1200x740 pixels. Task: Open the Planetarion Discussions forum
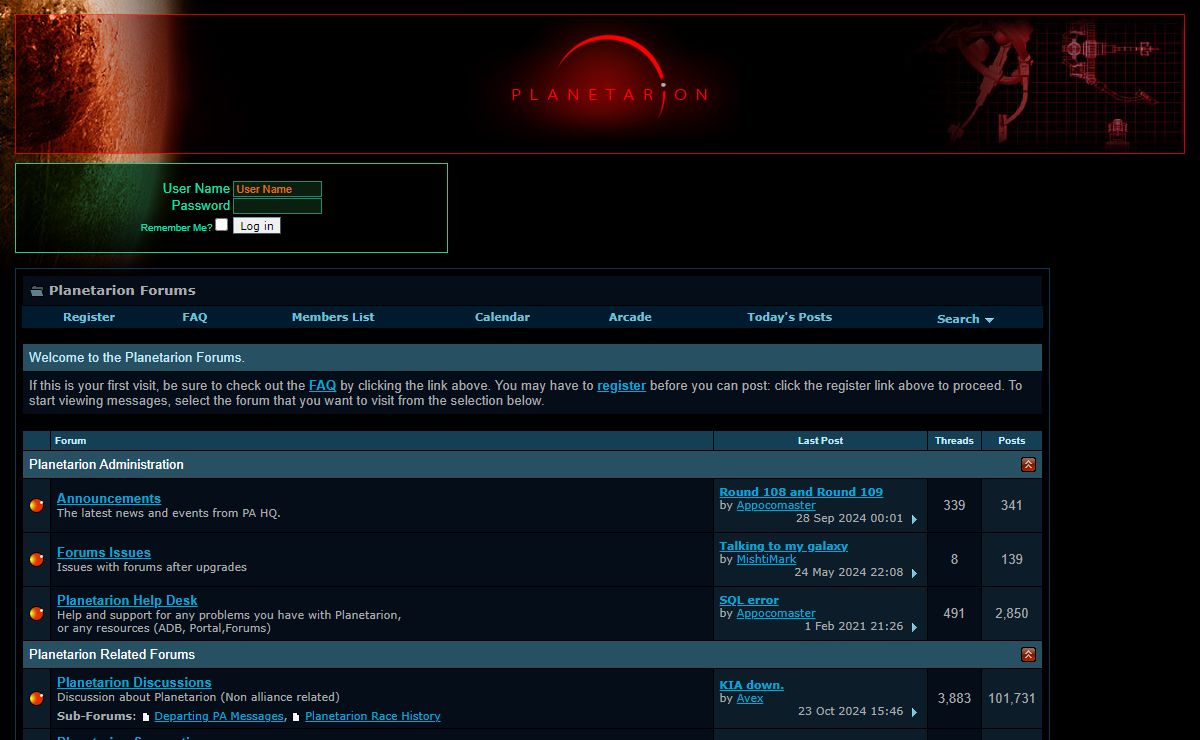point(134,682)
